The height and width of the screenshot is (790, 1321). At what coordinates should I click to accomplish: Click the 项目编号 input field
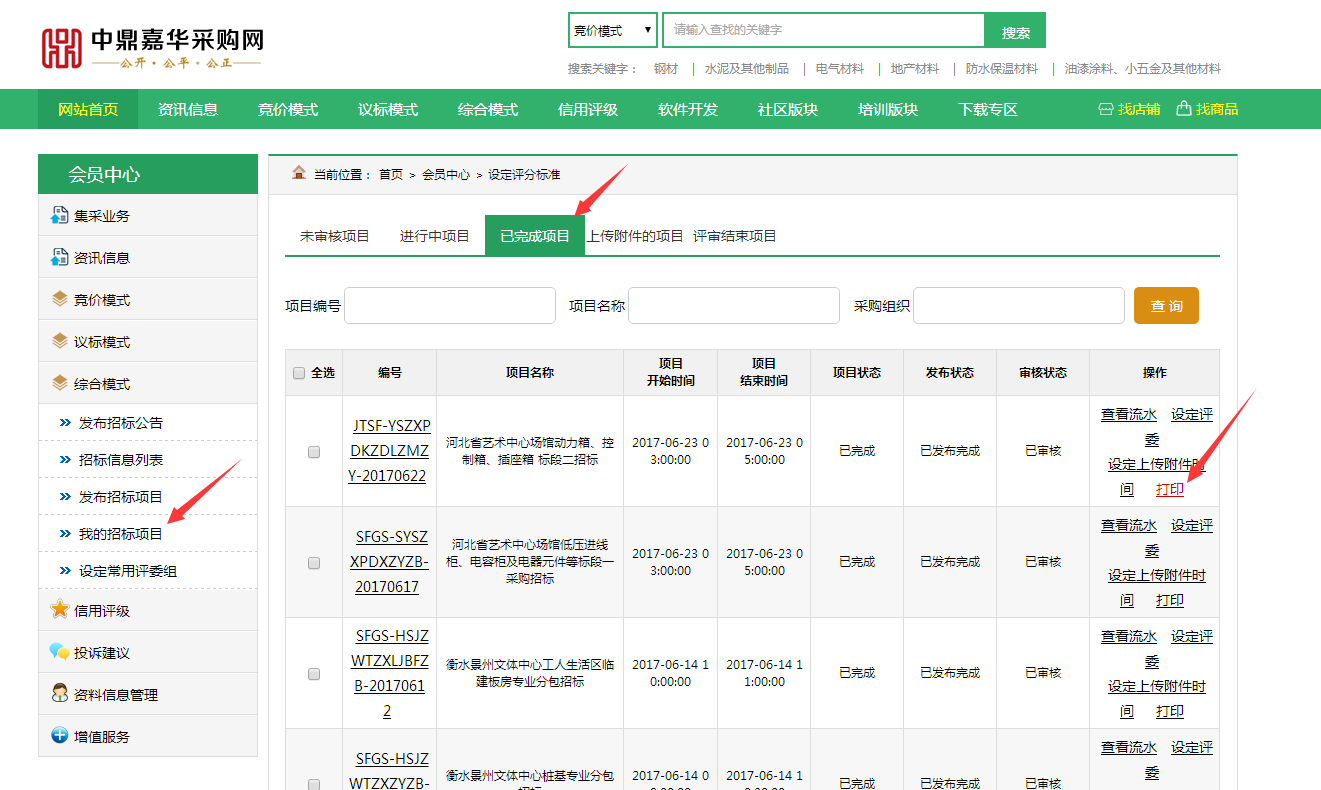click(x=450, y=306)
